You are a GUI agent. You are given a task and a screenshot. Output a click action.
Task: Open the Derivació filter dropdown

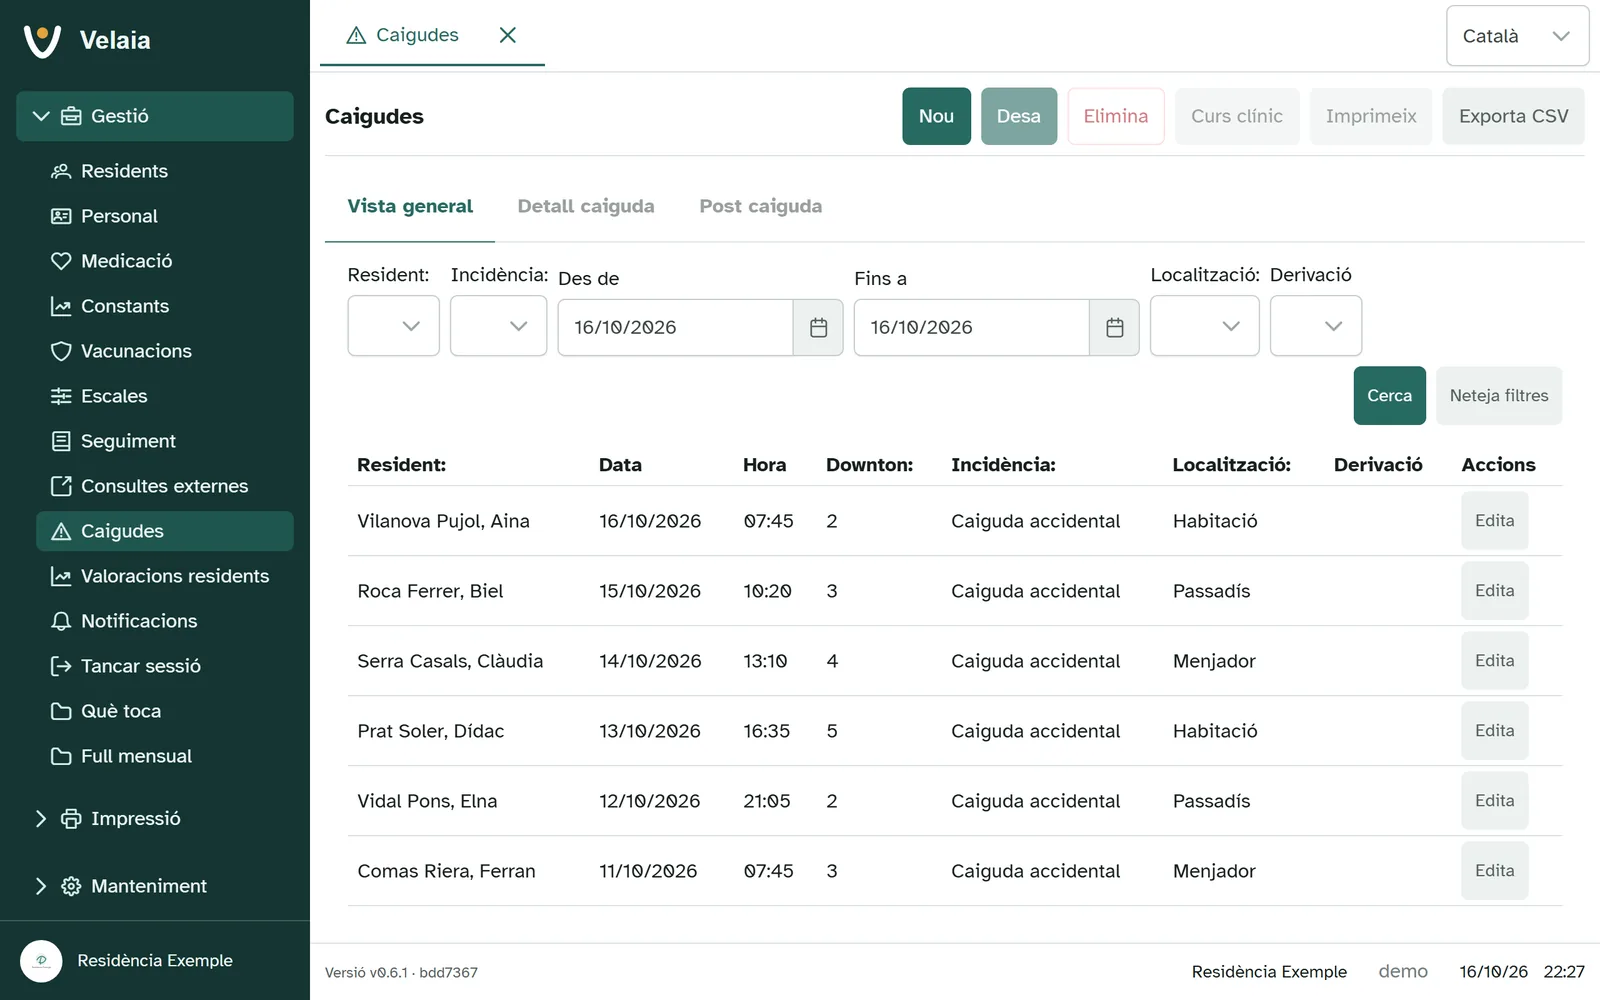(1316, 326)
